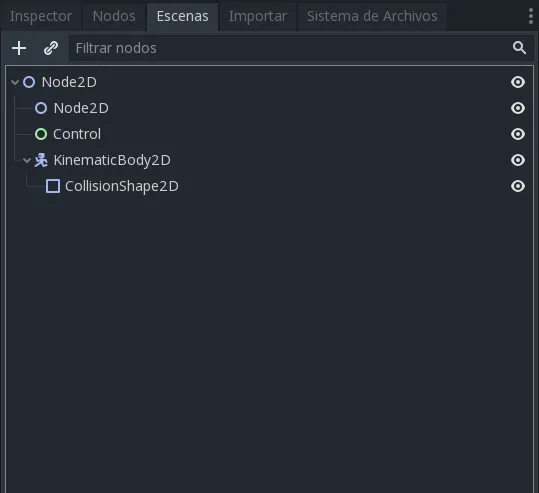Open the dock options three-dot menu
The image size is (539, 493).
point(531,16)
